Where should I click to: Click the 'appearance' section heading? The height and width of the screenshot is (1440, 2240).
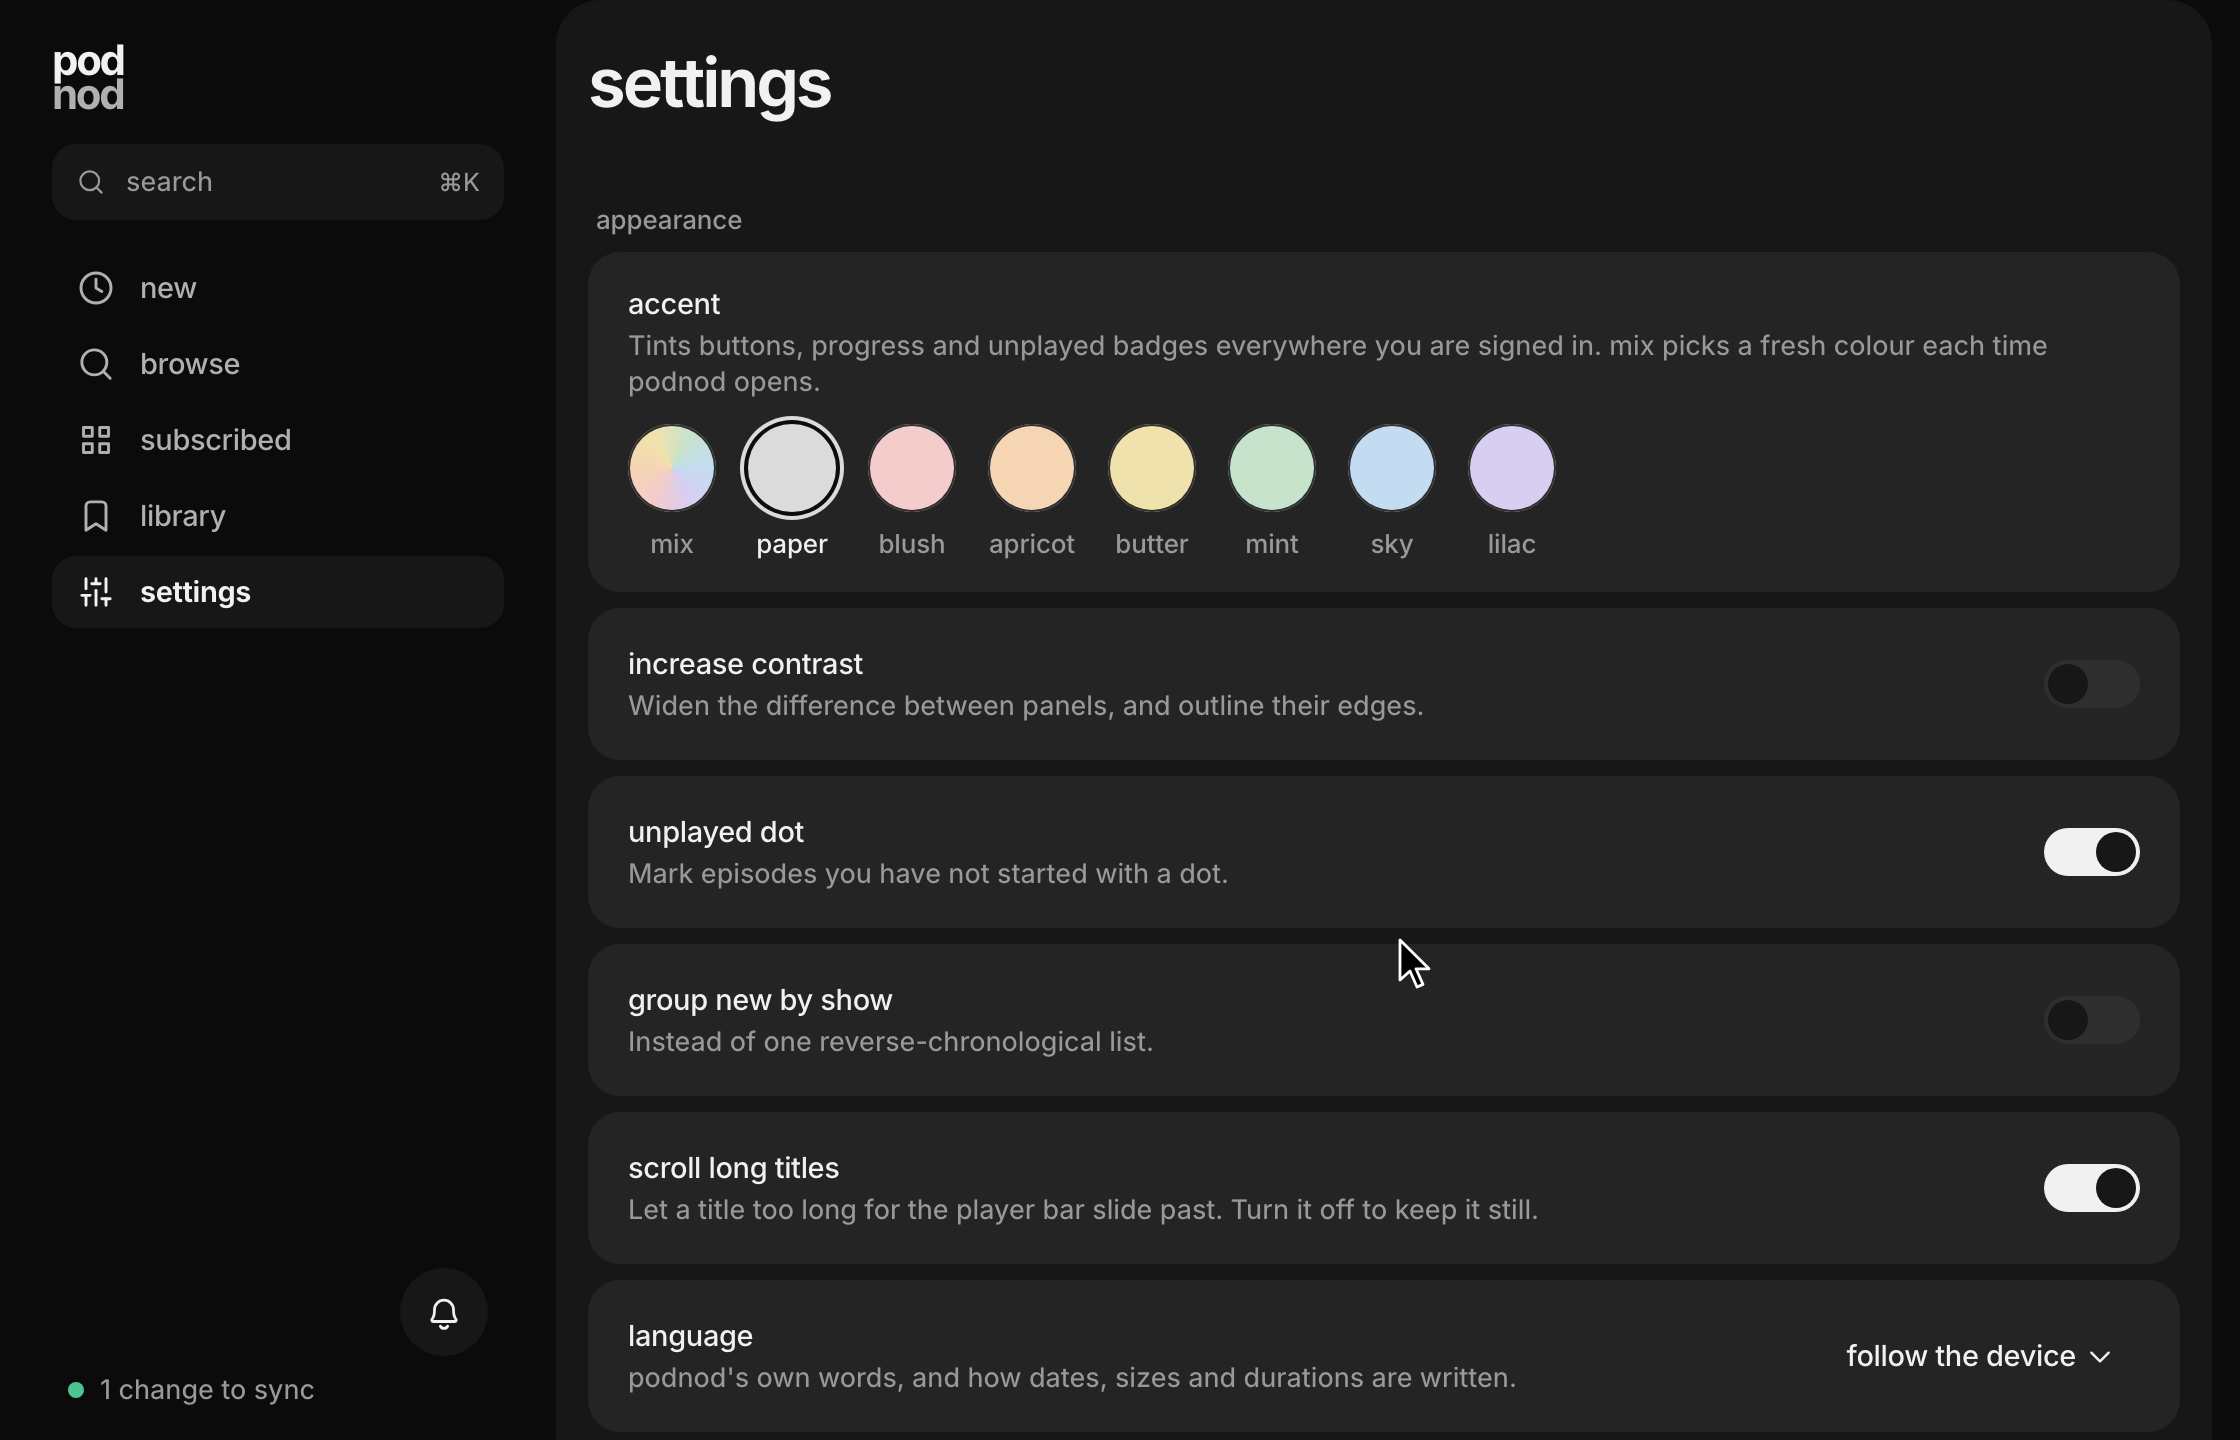tap(669, 221)
